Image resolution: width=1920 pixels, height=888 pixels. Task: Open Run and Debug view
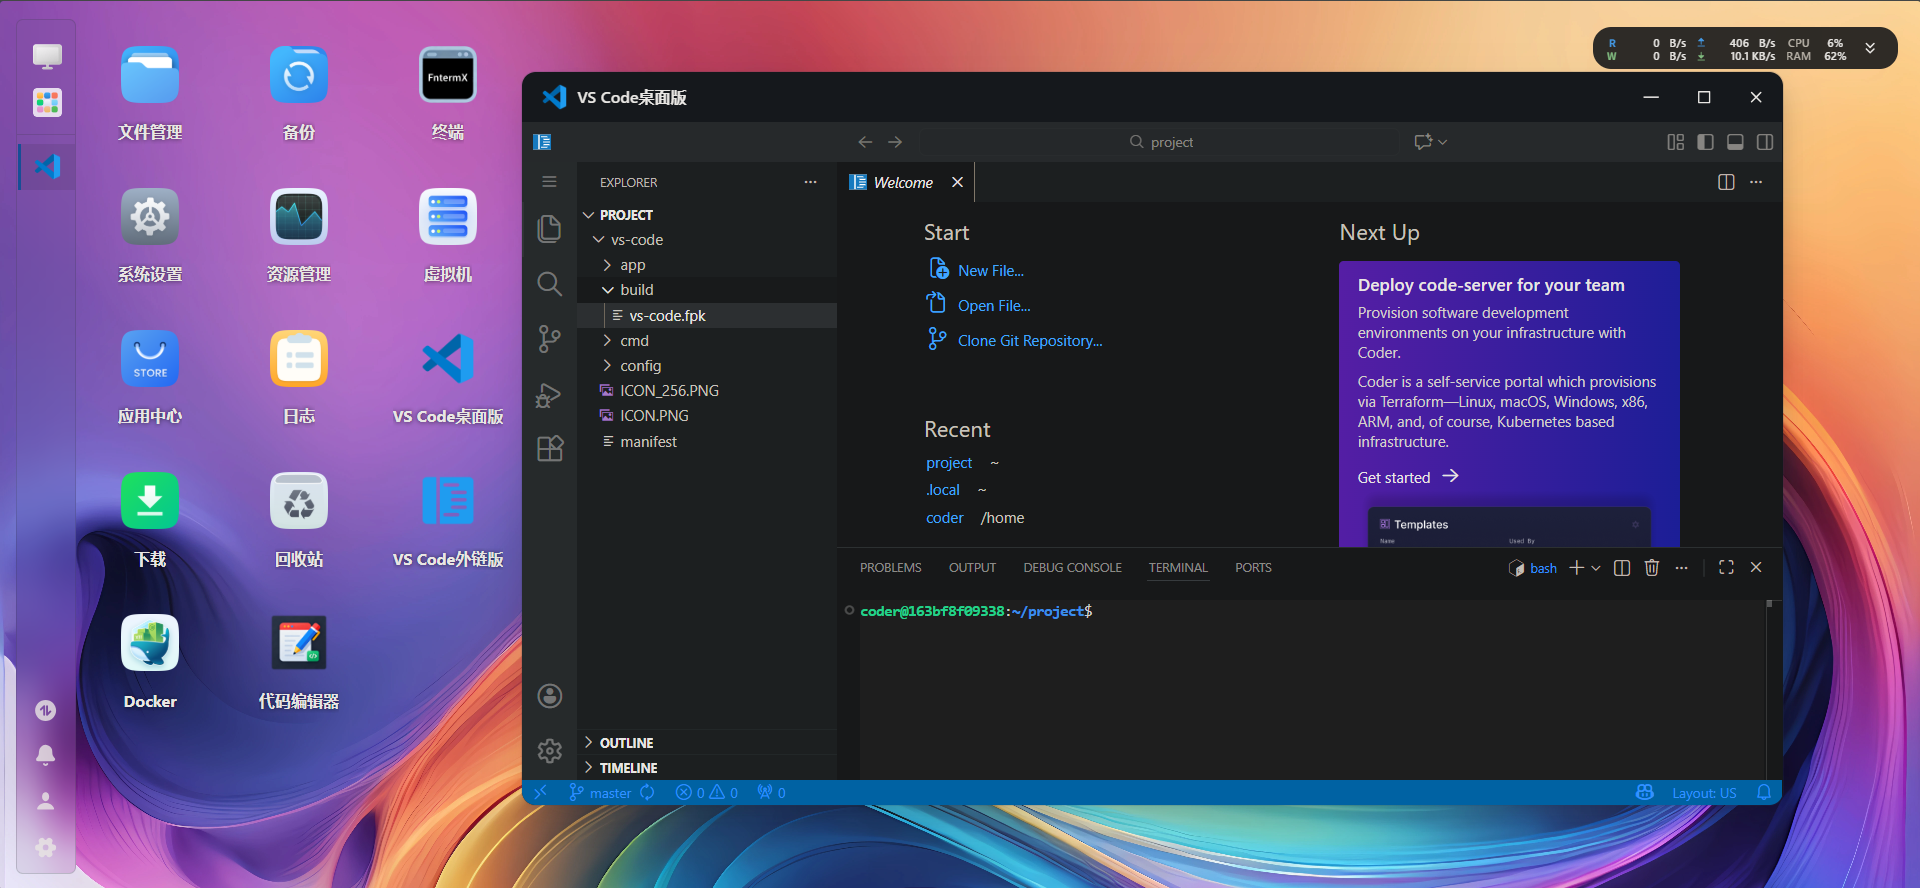pyautogui.click(x=549, y=395)
